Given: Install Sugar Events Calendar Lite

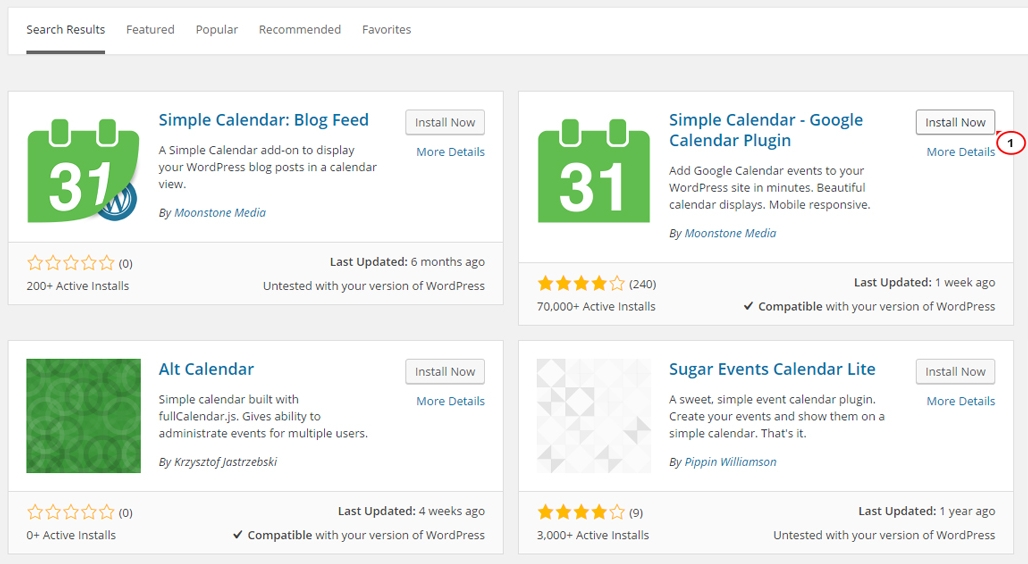Looking at the screenshot, I should 955,372.
